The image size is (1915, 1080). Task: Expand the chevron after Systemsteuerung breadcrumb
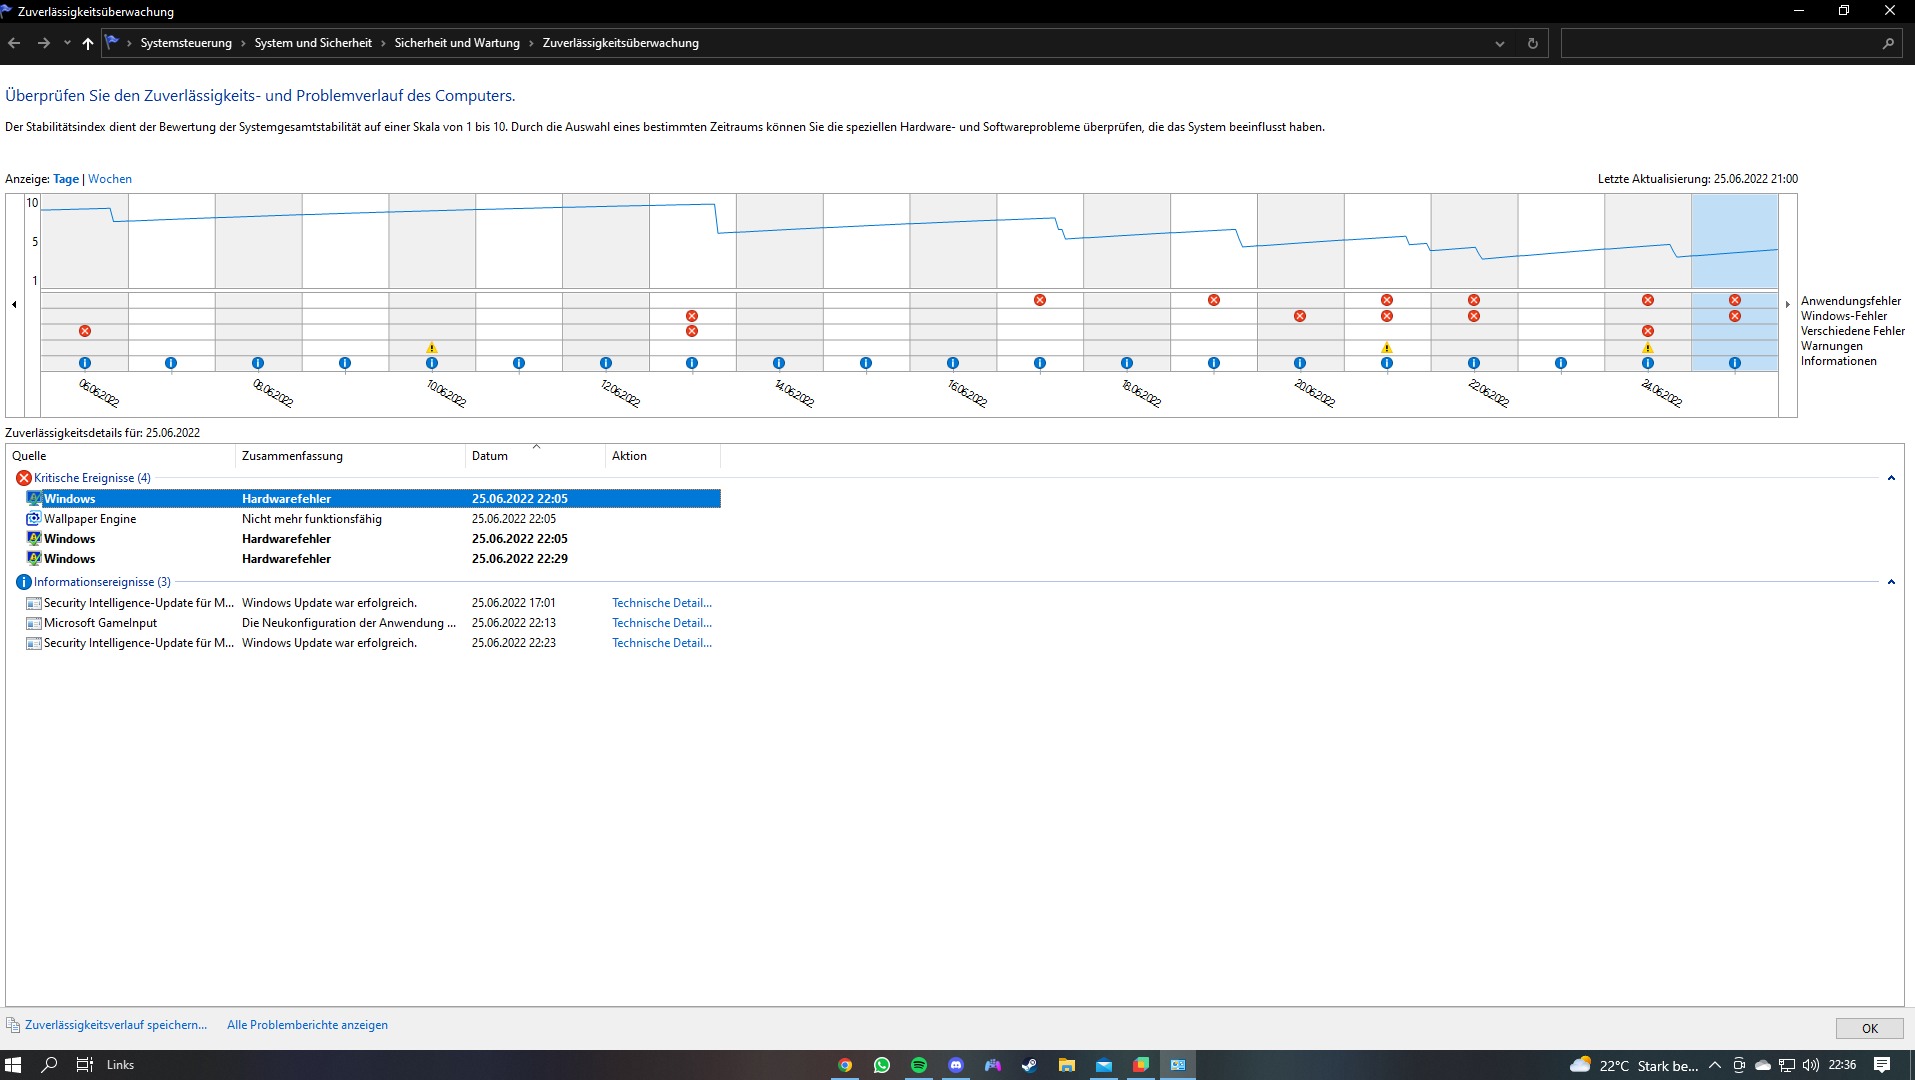[x=243, y=43]
